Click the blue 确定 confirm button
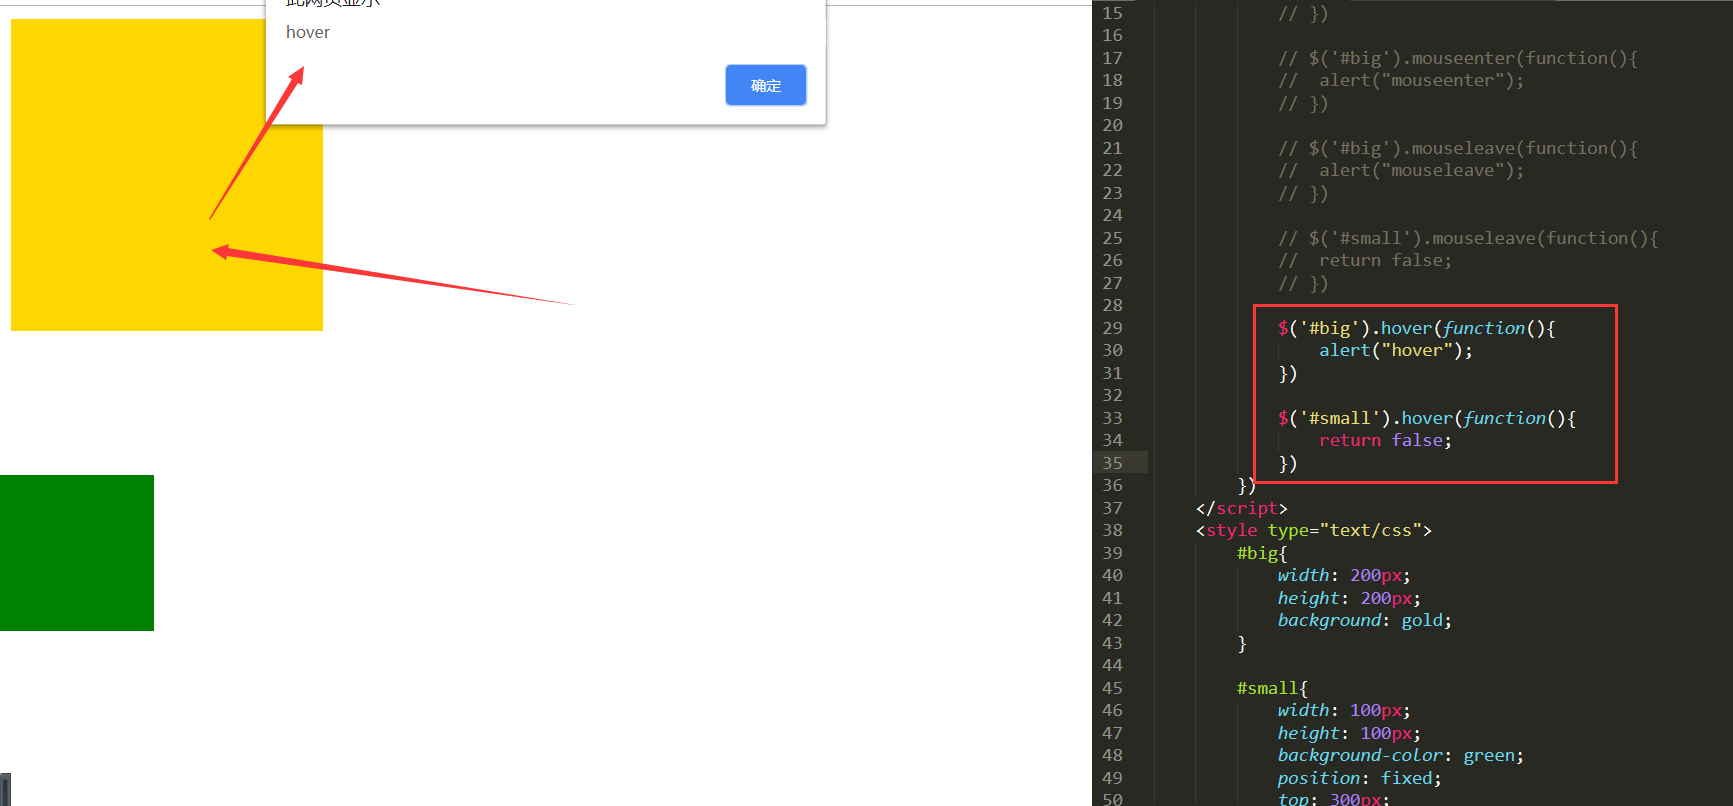 [765, 85]
